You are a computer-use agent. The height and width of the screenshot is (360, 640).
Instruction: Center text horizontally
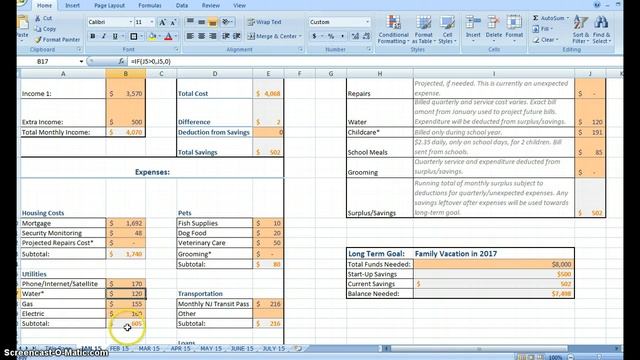202,36
